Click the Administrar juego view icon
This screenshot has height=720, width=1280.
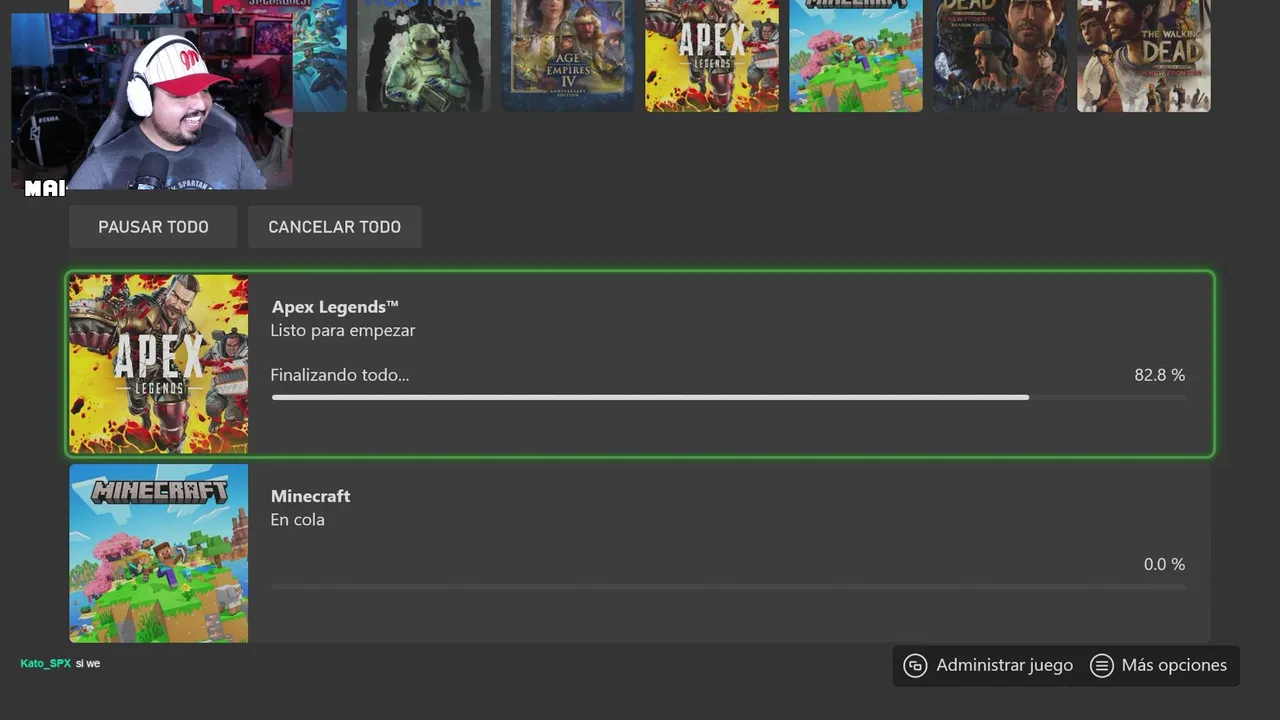(x=915, y=666)
